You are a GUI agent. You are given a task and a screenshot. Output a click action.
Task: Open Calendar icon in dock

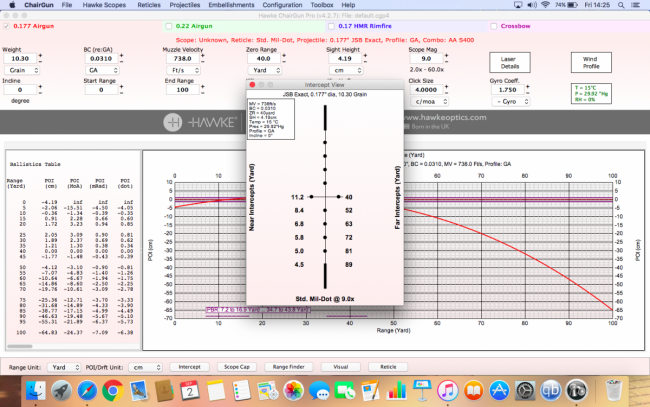[190, 390]
